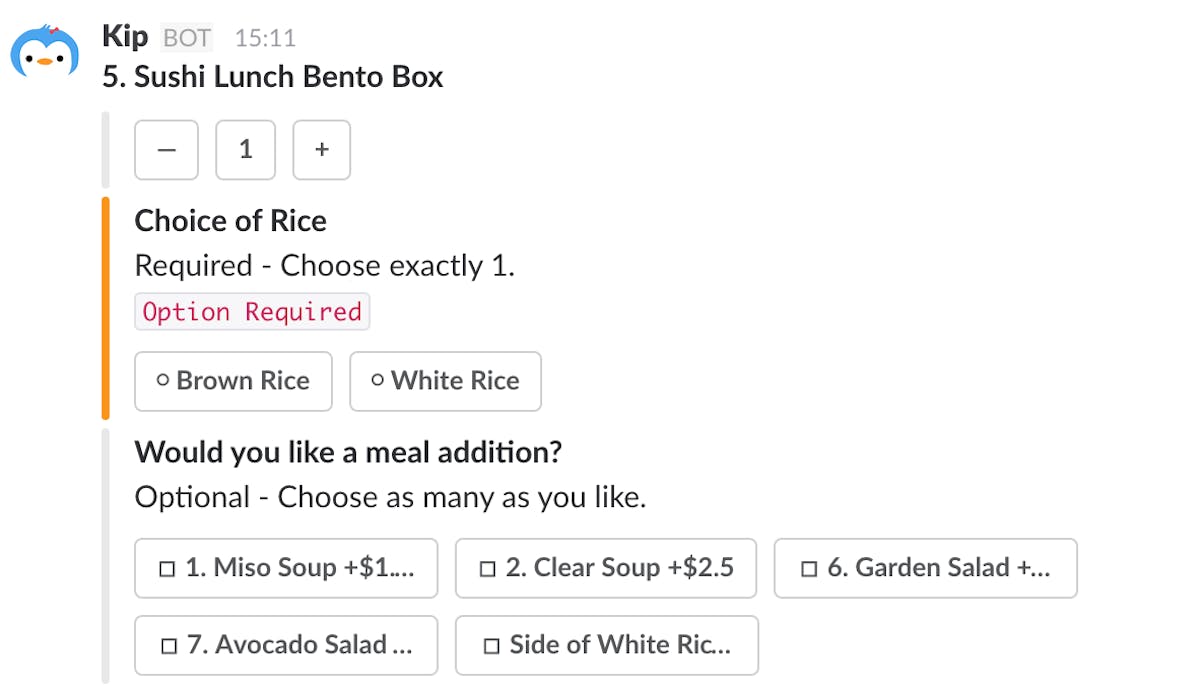This screenshot has width=1200, height=685.
Task: Add the 6. Garden Salad meal addition
Action: click(x=925, y=567)
